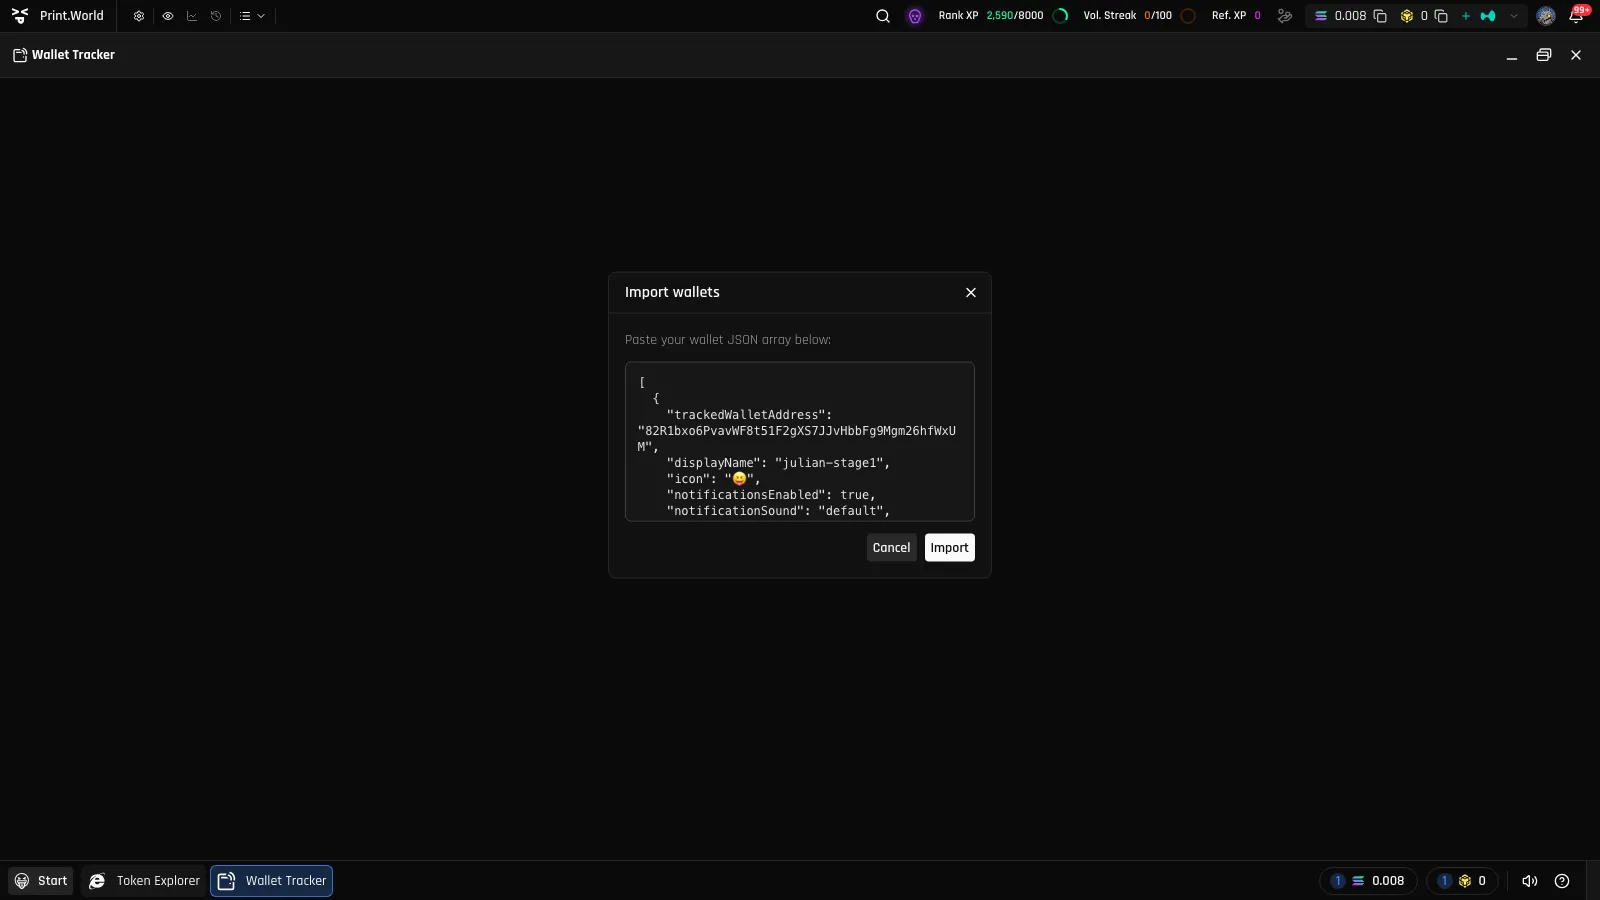Close the Import wallets dialog with X
The image size is (1600, 900).
[x=971, y=293]
